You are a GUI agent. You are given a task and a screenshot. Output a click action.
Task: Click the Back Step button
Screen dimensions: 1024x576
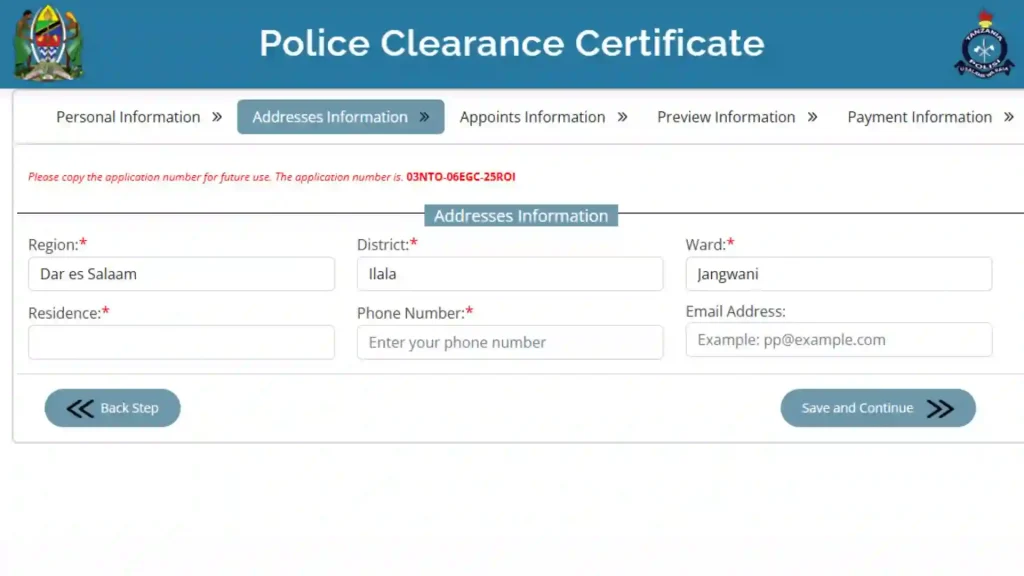(x=112, y=408)
